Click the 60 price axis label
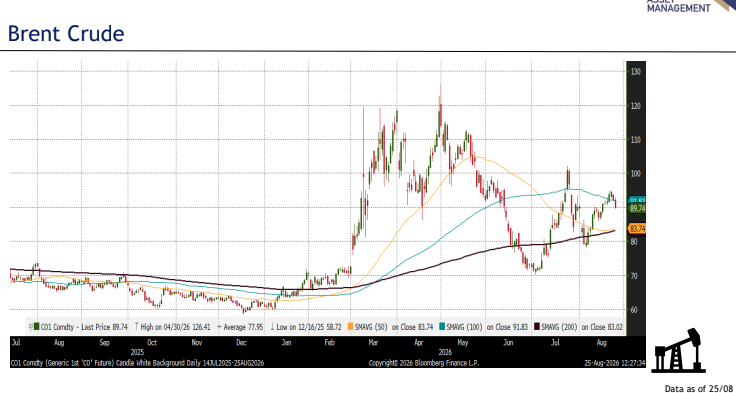 [x=634, y=309]
